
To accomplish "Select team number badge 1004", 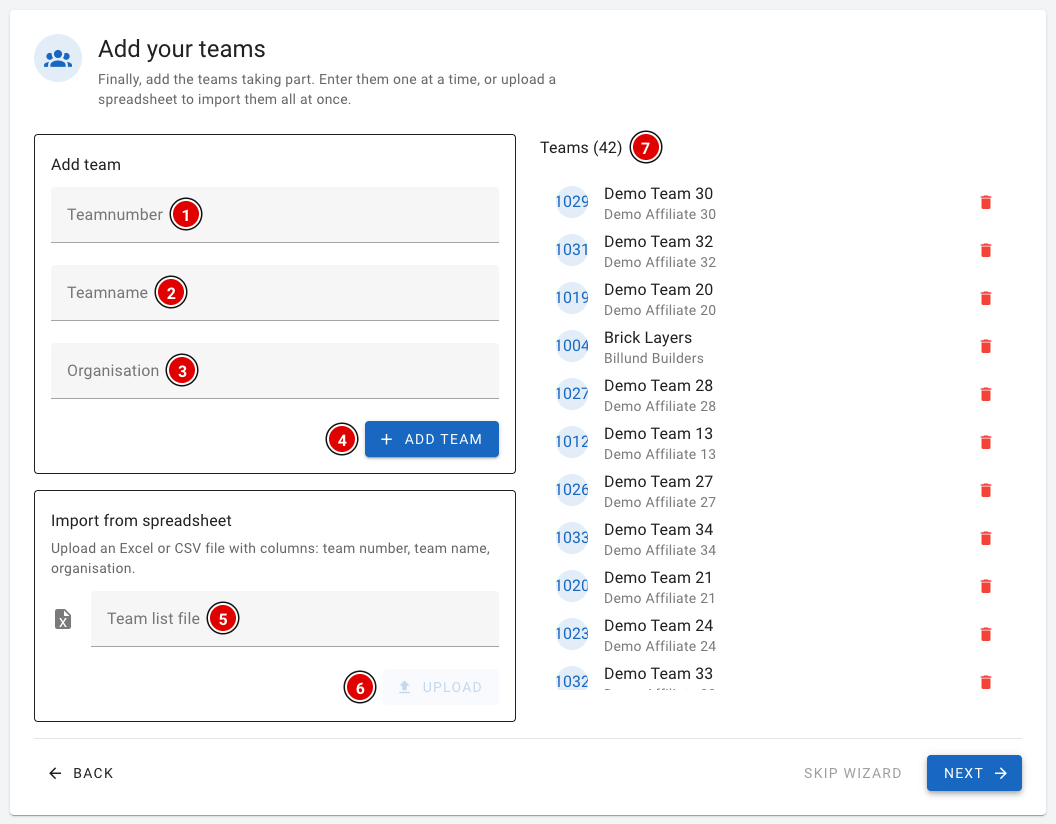I will point(572,346).
